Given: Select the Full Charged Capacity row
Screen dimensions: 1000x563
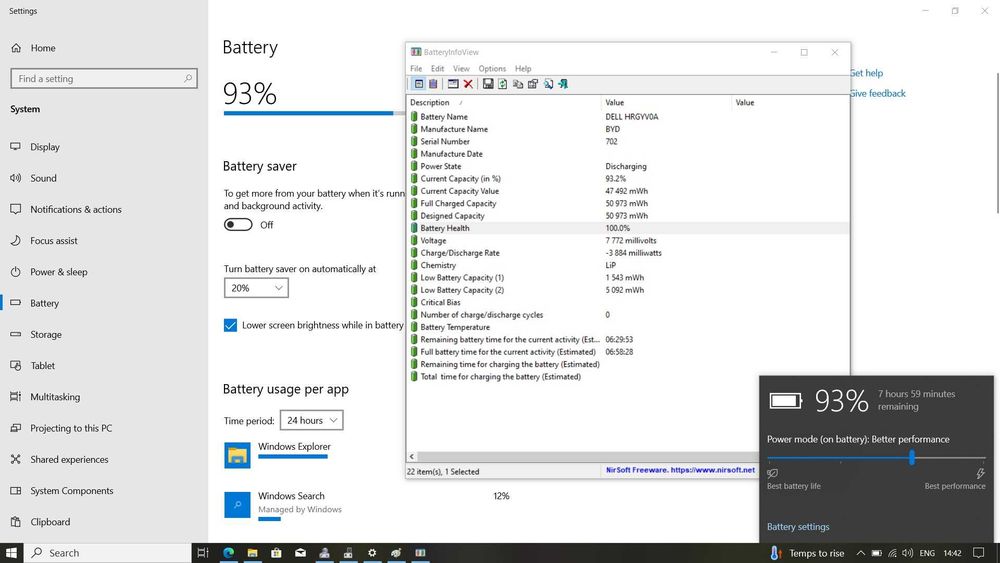Looking at the screenshot, I should (628, 203).
